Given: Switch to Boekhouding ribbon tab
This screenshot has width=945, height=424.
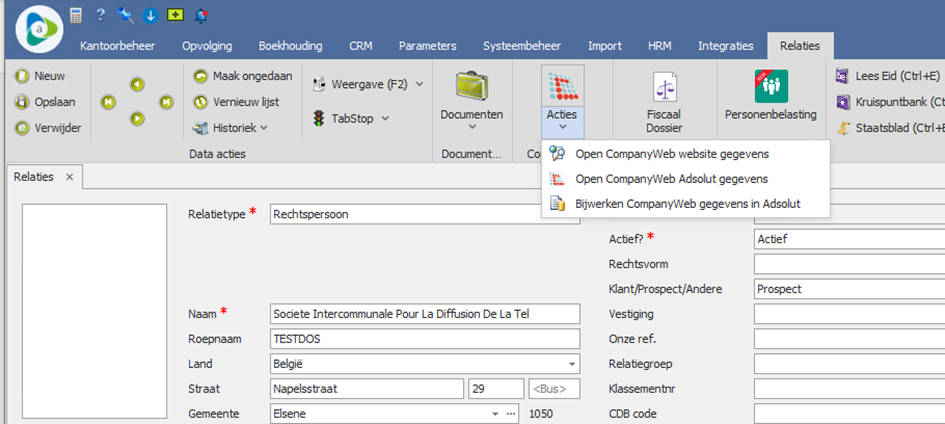Looking at the screenshot, I should pos(290,46).
